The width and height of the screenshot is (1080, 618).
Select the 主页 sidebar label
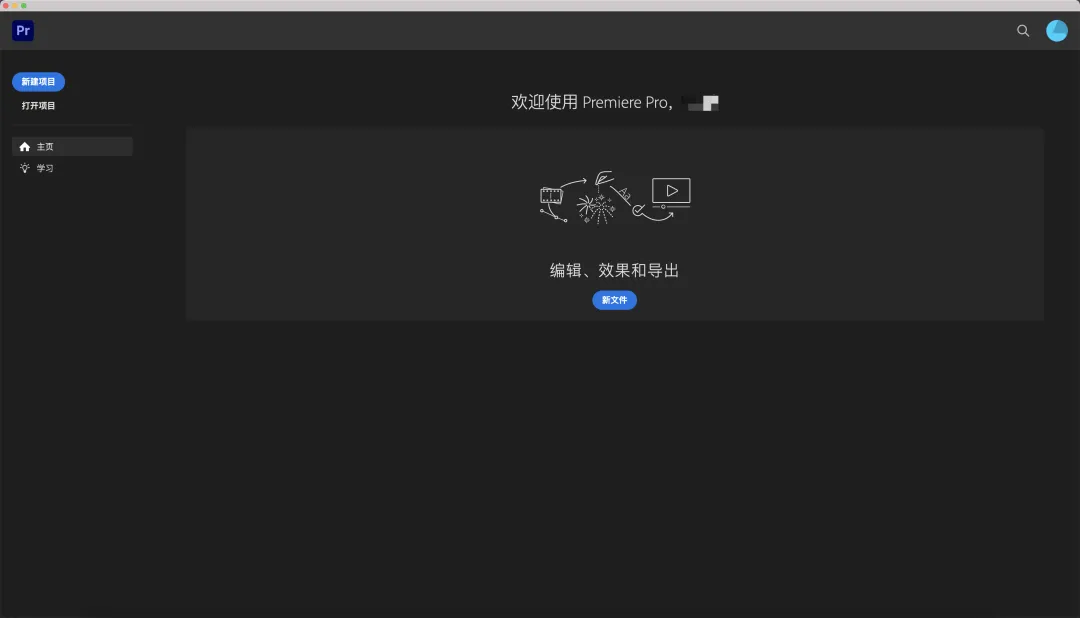pyautogui.click(x=45, y=147)
